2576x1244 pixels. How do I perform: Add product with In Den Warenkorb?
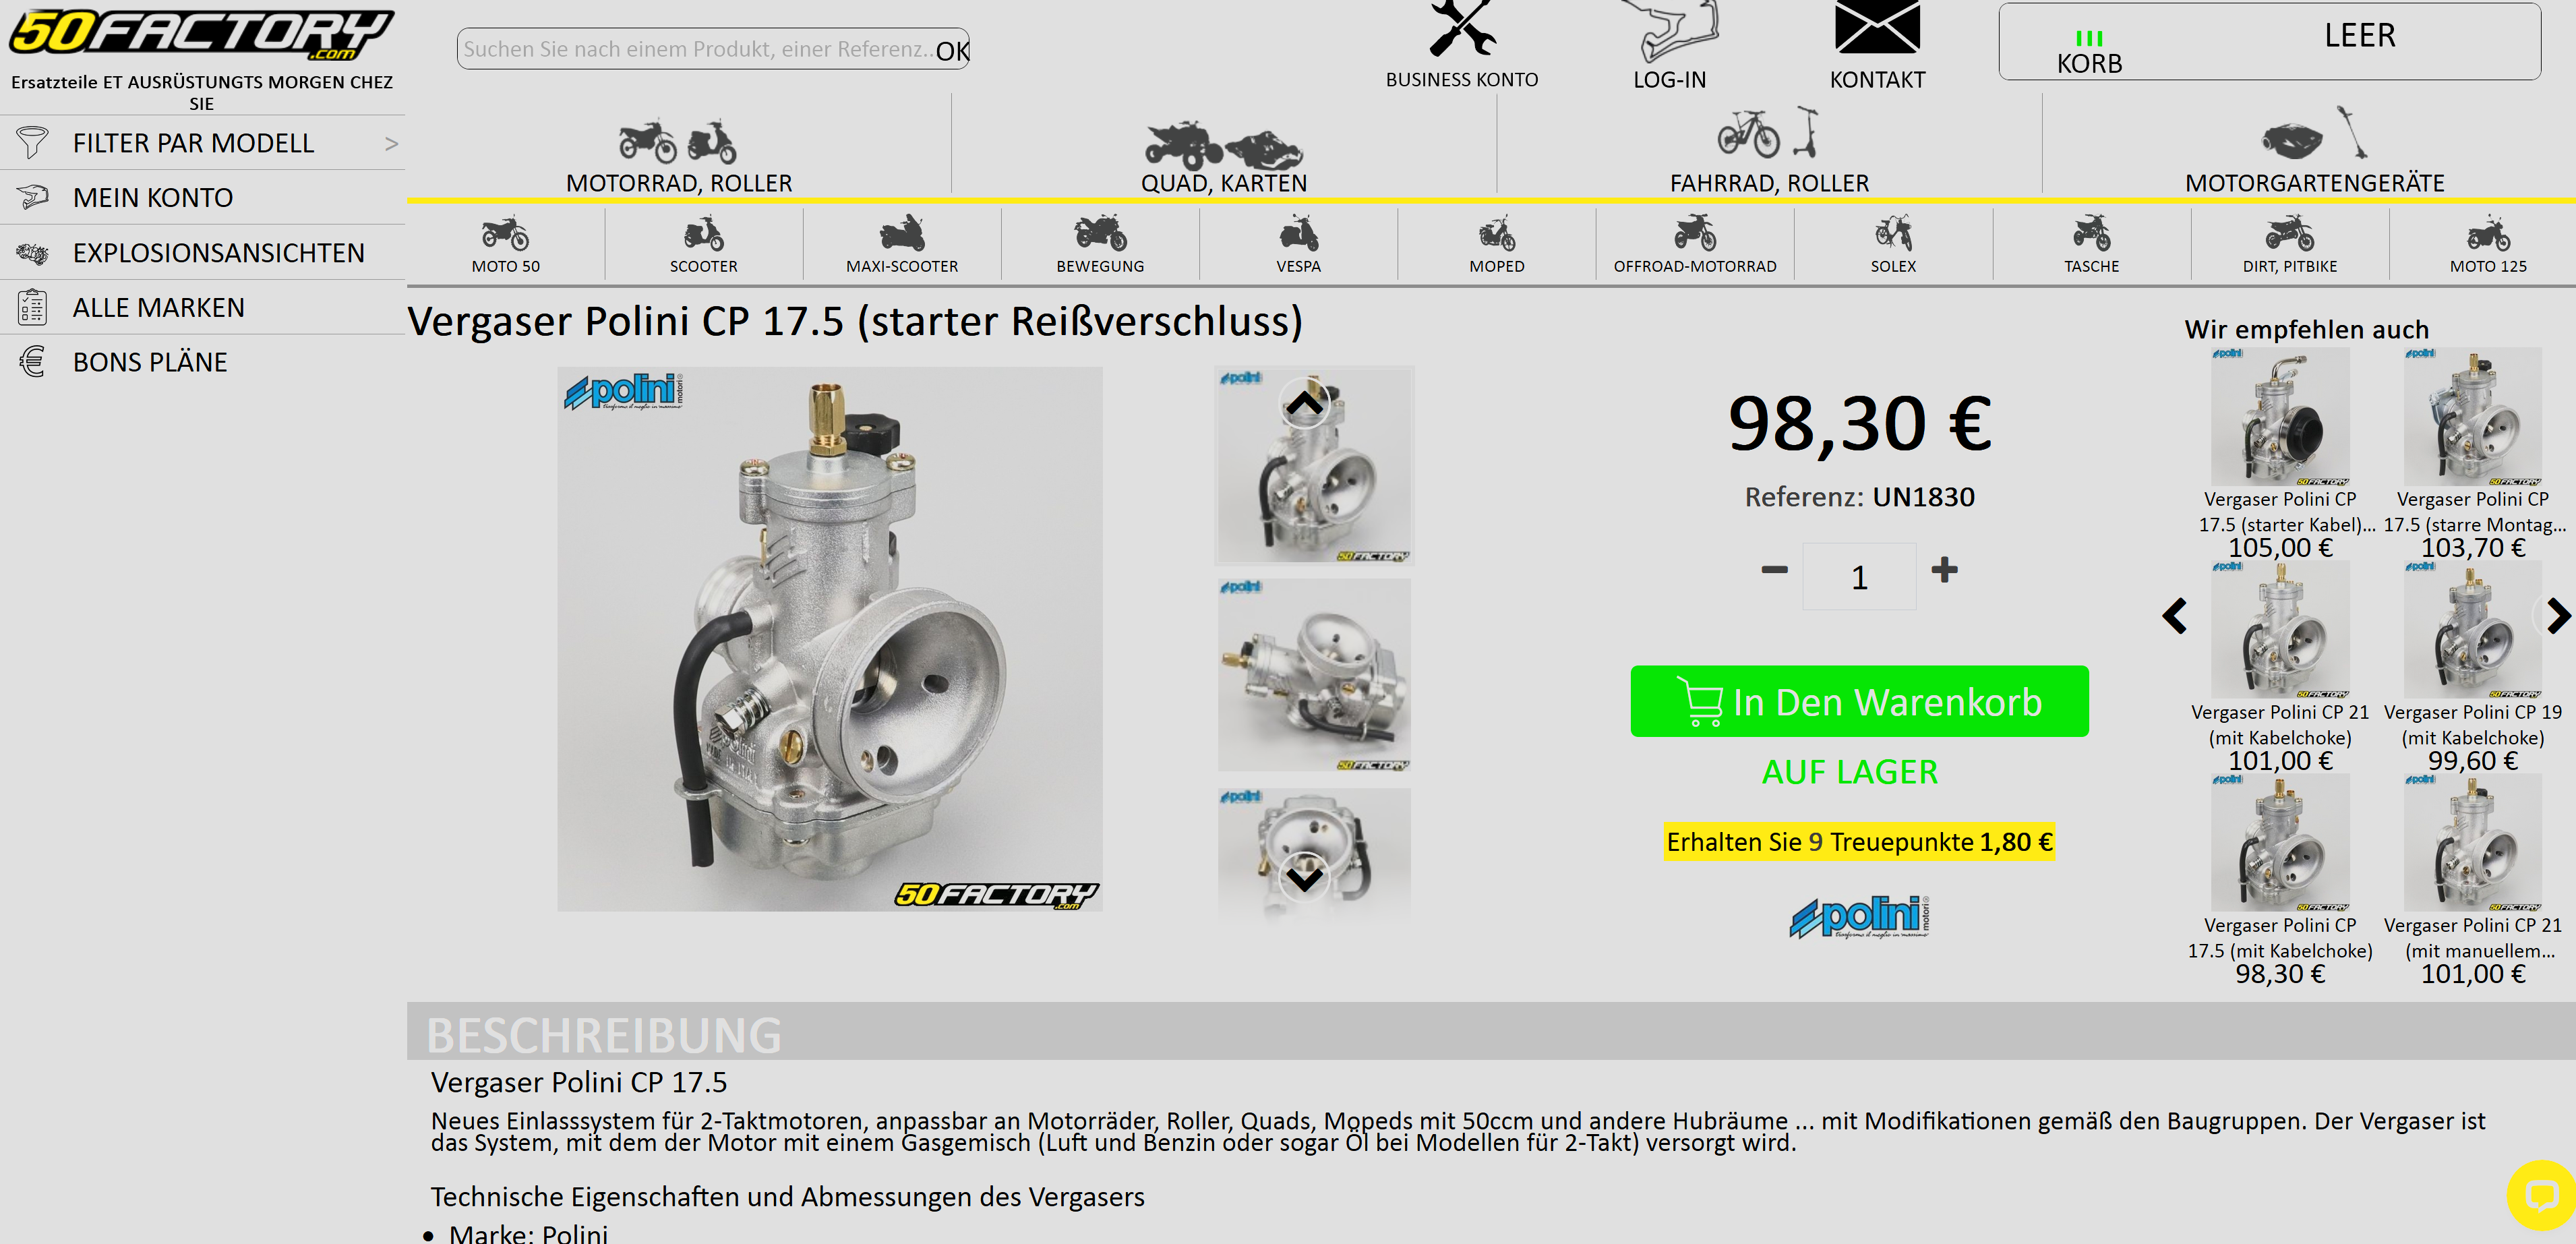(x=1859, y=701)
